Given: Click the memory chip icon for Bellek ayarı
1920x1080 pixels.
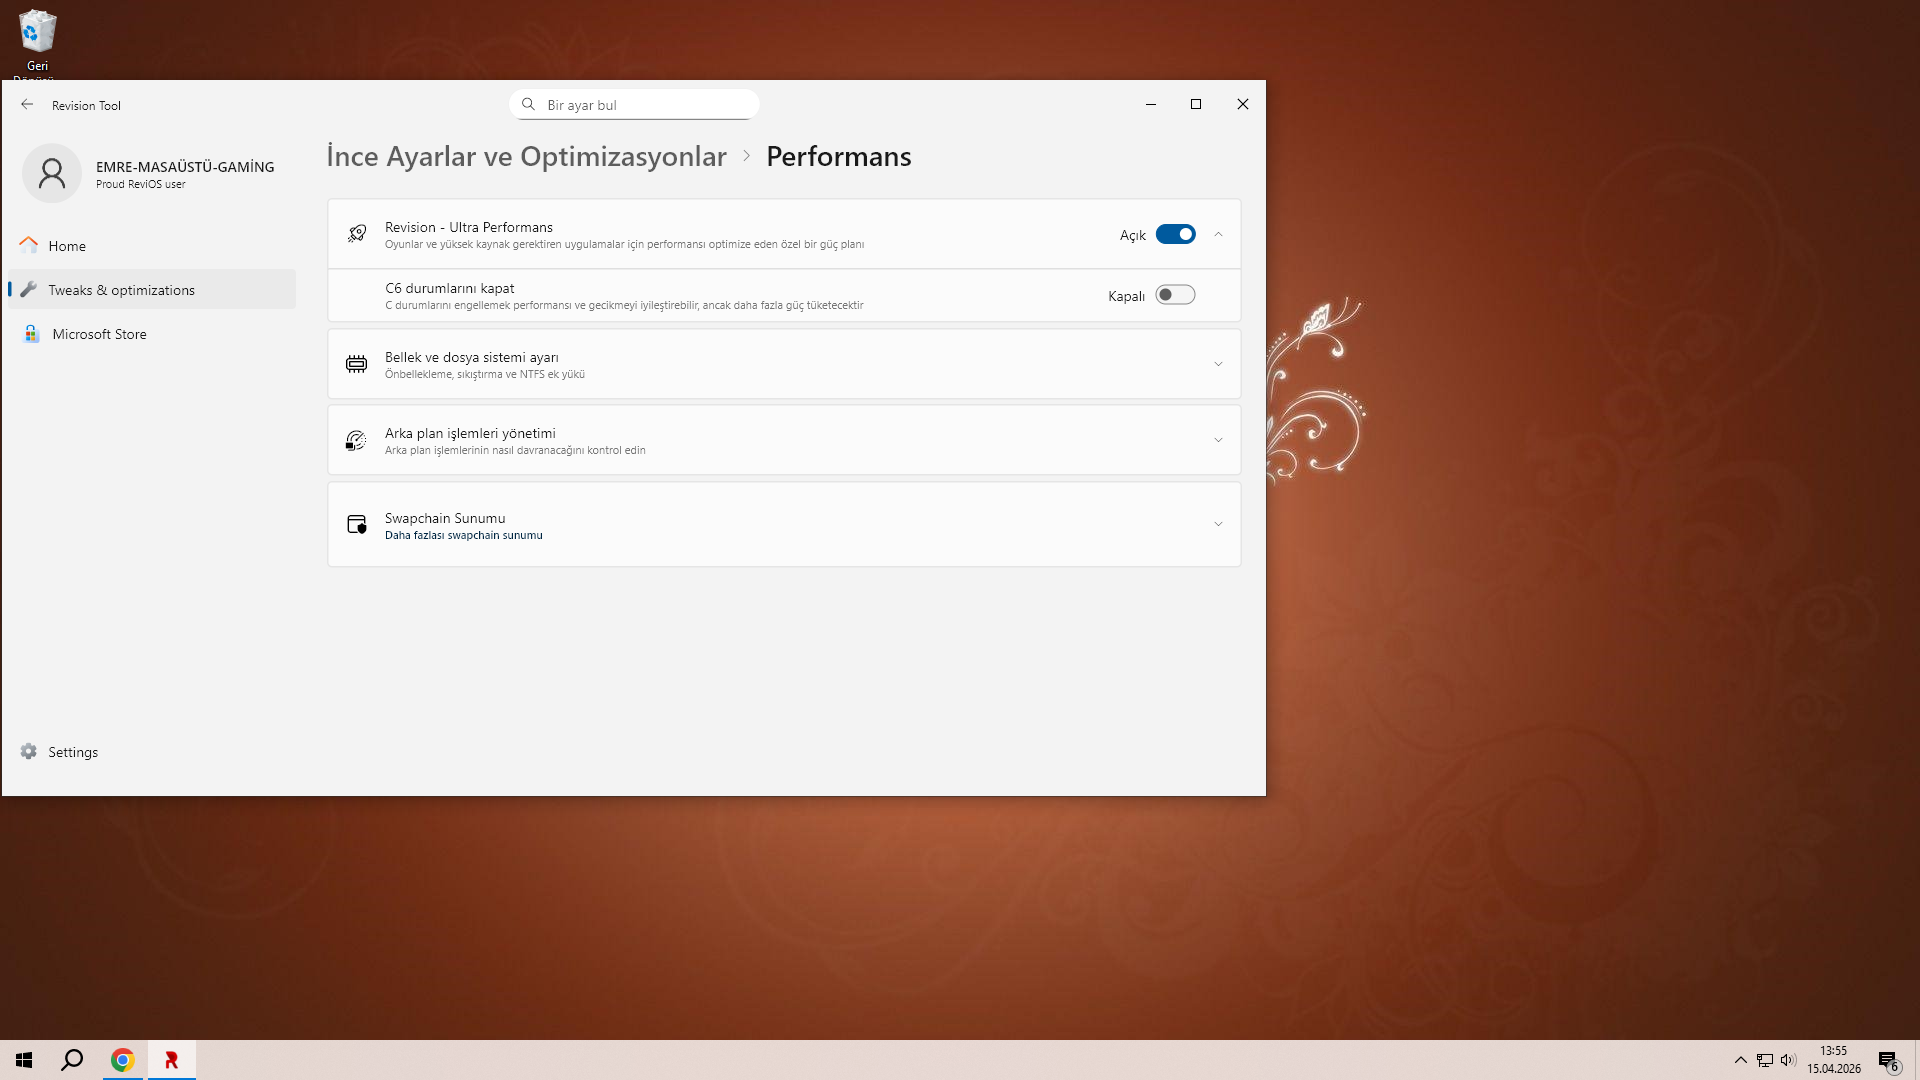Looking at the screenshot, I should point(356,364).
